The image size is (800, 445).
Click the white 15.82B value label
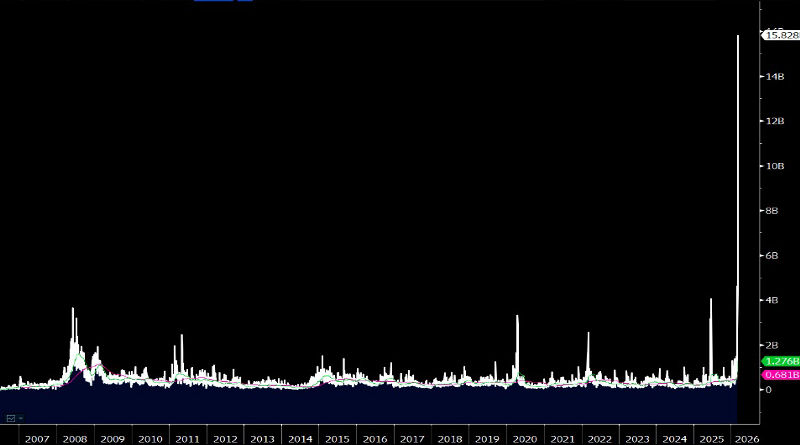[x=779, y=35]
